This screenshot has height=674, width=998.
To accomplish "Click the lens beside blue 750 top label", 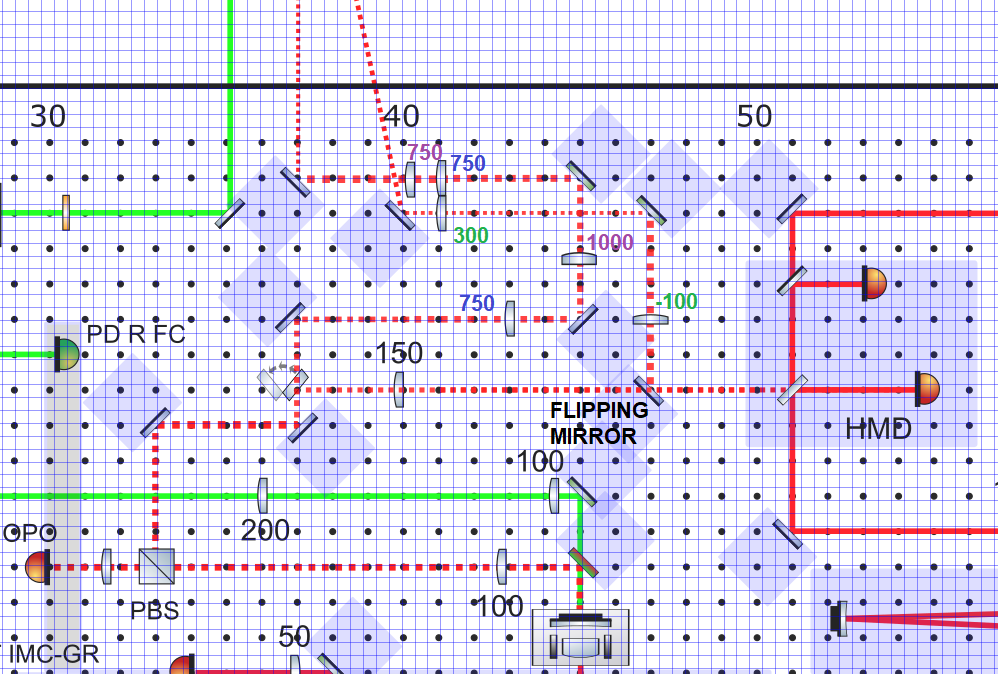I will point(441,178).
